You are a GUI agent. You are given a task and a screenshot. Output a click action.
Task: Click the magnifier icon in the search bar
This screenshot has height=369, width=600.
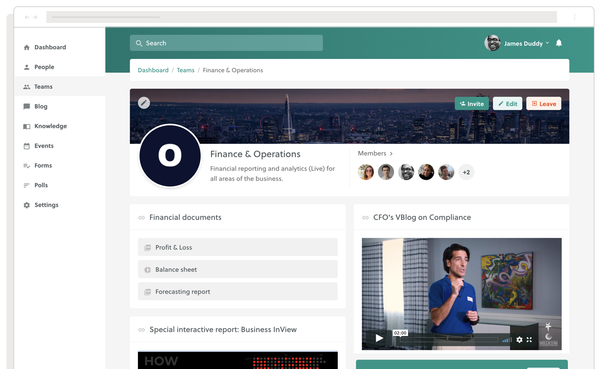click(x=139, y=43)
